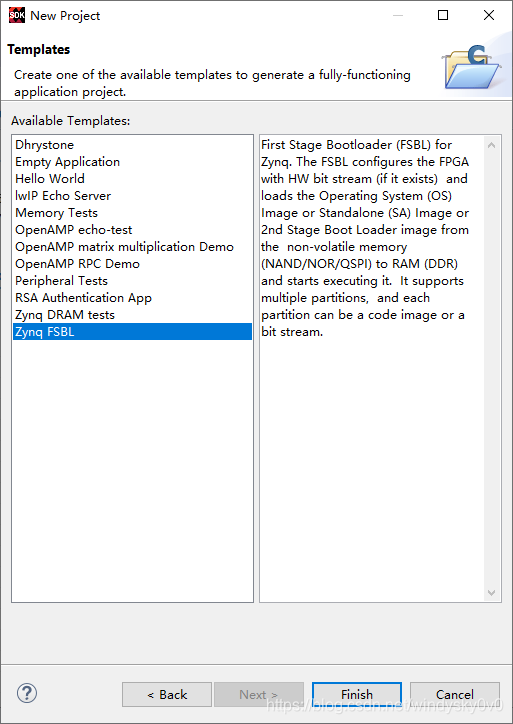The width and height of the screenshot is (513, 724).
Task: Select the Zynq FSBL template
Action: pyautogui.click(x=133, y=332)
